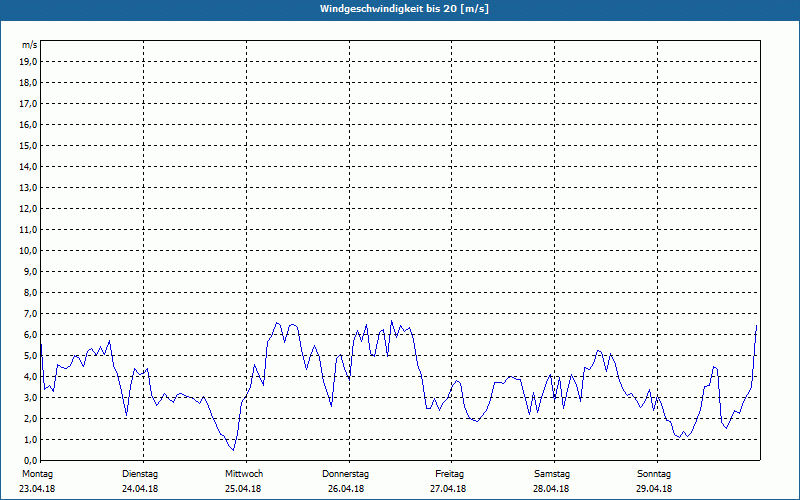Click the date 27.04.18

[x=448, y=488]
